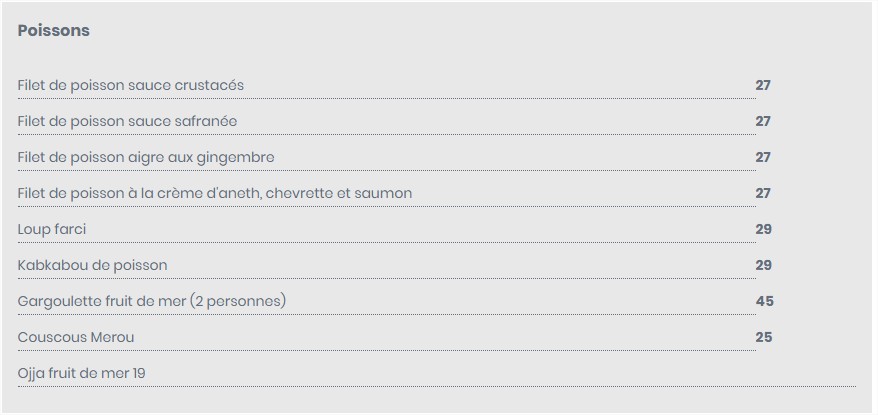Select Filet de poisson sauce crustacés item
878x415 pixels.
tap(131, 85)
